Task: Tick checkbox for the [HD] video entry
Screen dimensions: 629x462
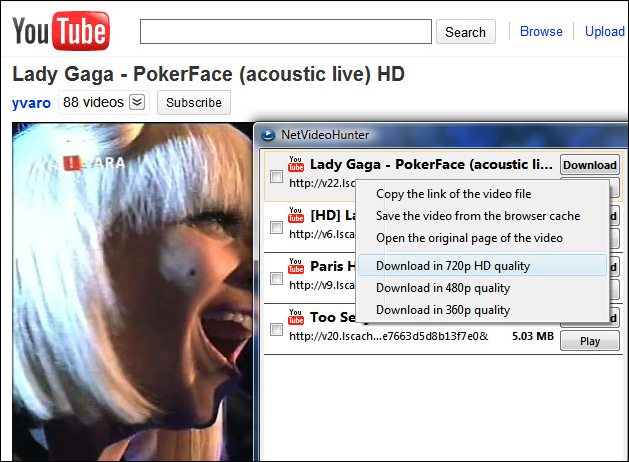Action: point(276,227)
